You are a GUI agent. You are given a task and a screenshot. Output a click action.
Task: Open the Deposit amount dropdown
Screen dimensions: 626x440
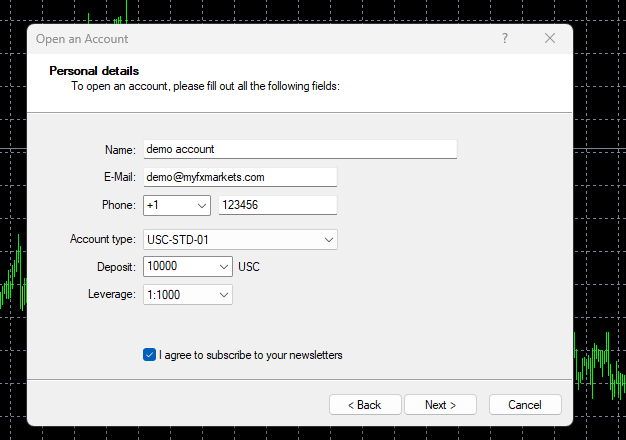(x=188, y=267)
